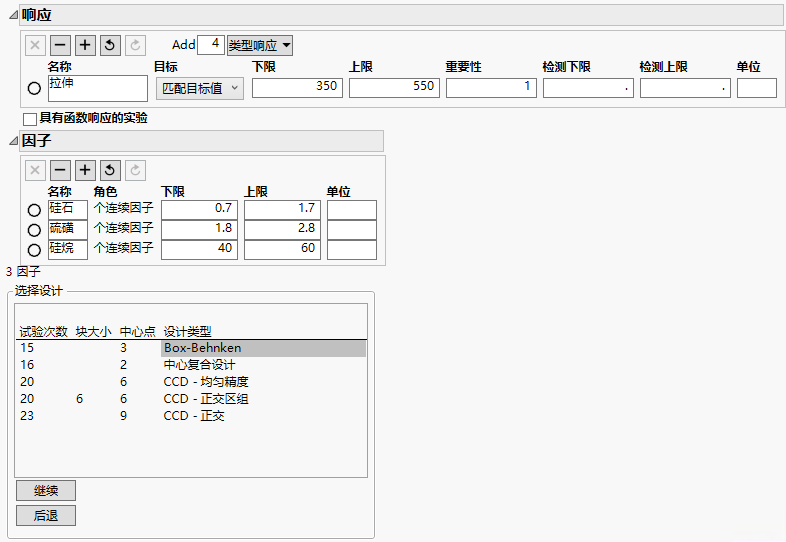786x542 pixels.
Task: Select the 中心复合设计 design row
Action: click(x=191, y=365)
